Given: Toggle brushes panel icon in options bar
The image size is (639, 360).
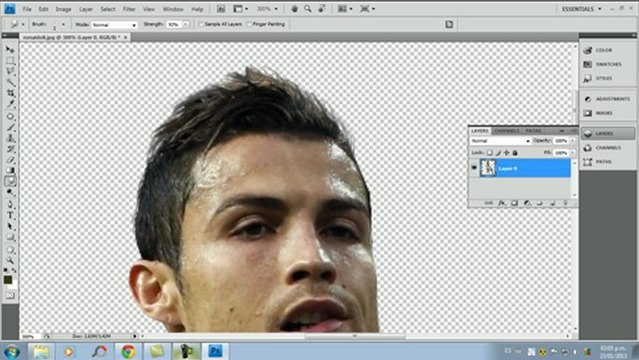Looking at the screenshot, I should click(x=449, y=24).
